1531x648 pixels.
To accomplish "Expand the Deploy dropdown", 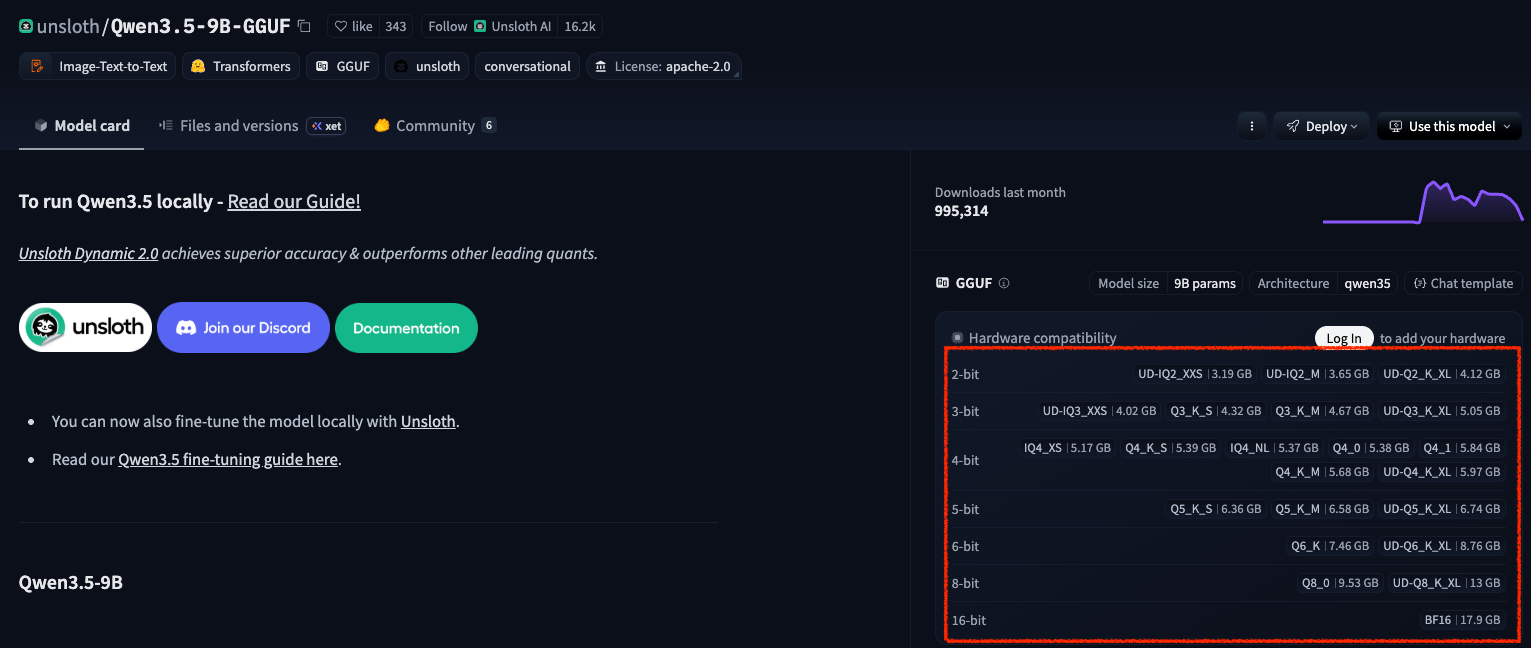I will [1322, 126].
